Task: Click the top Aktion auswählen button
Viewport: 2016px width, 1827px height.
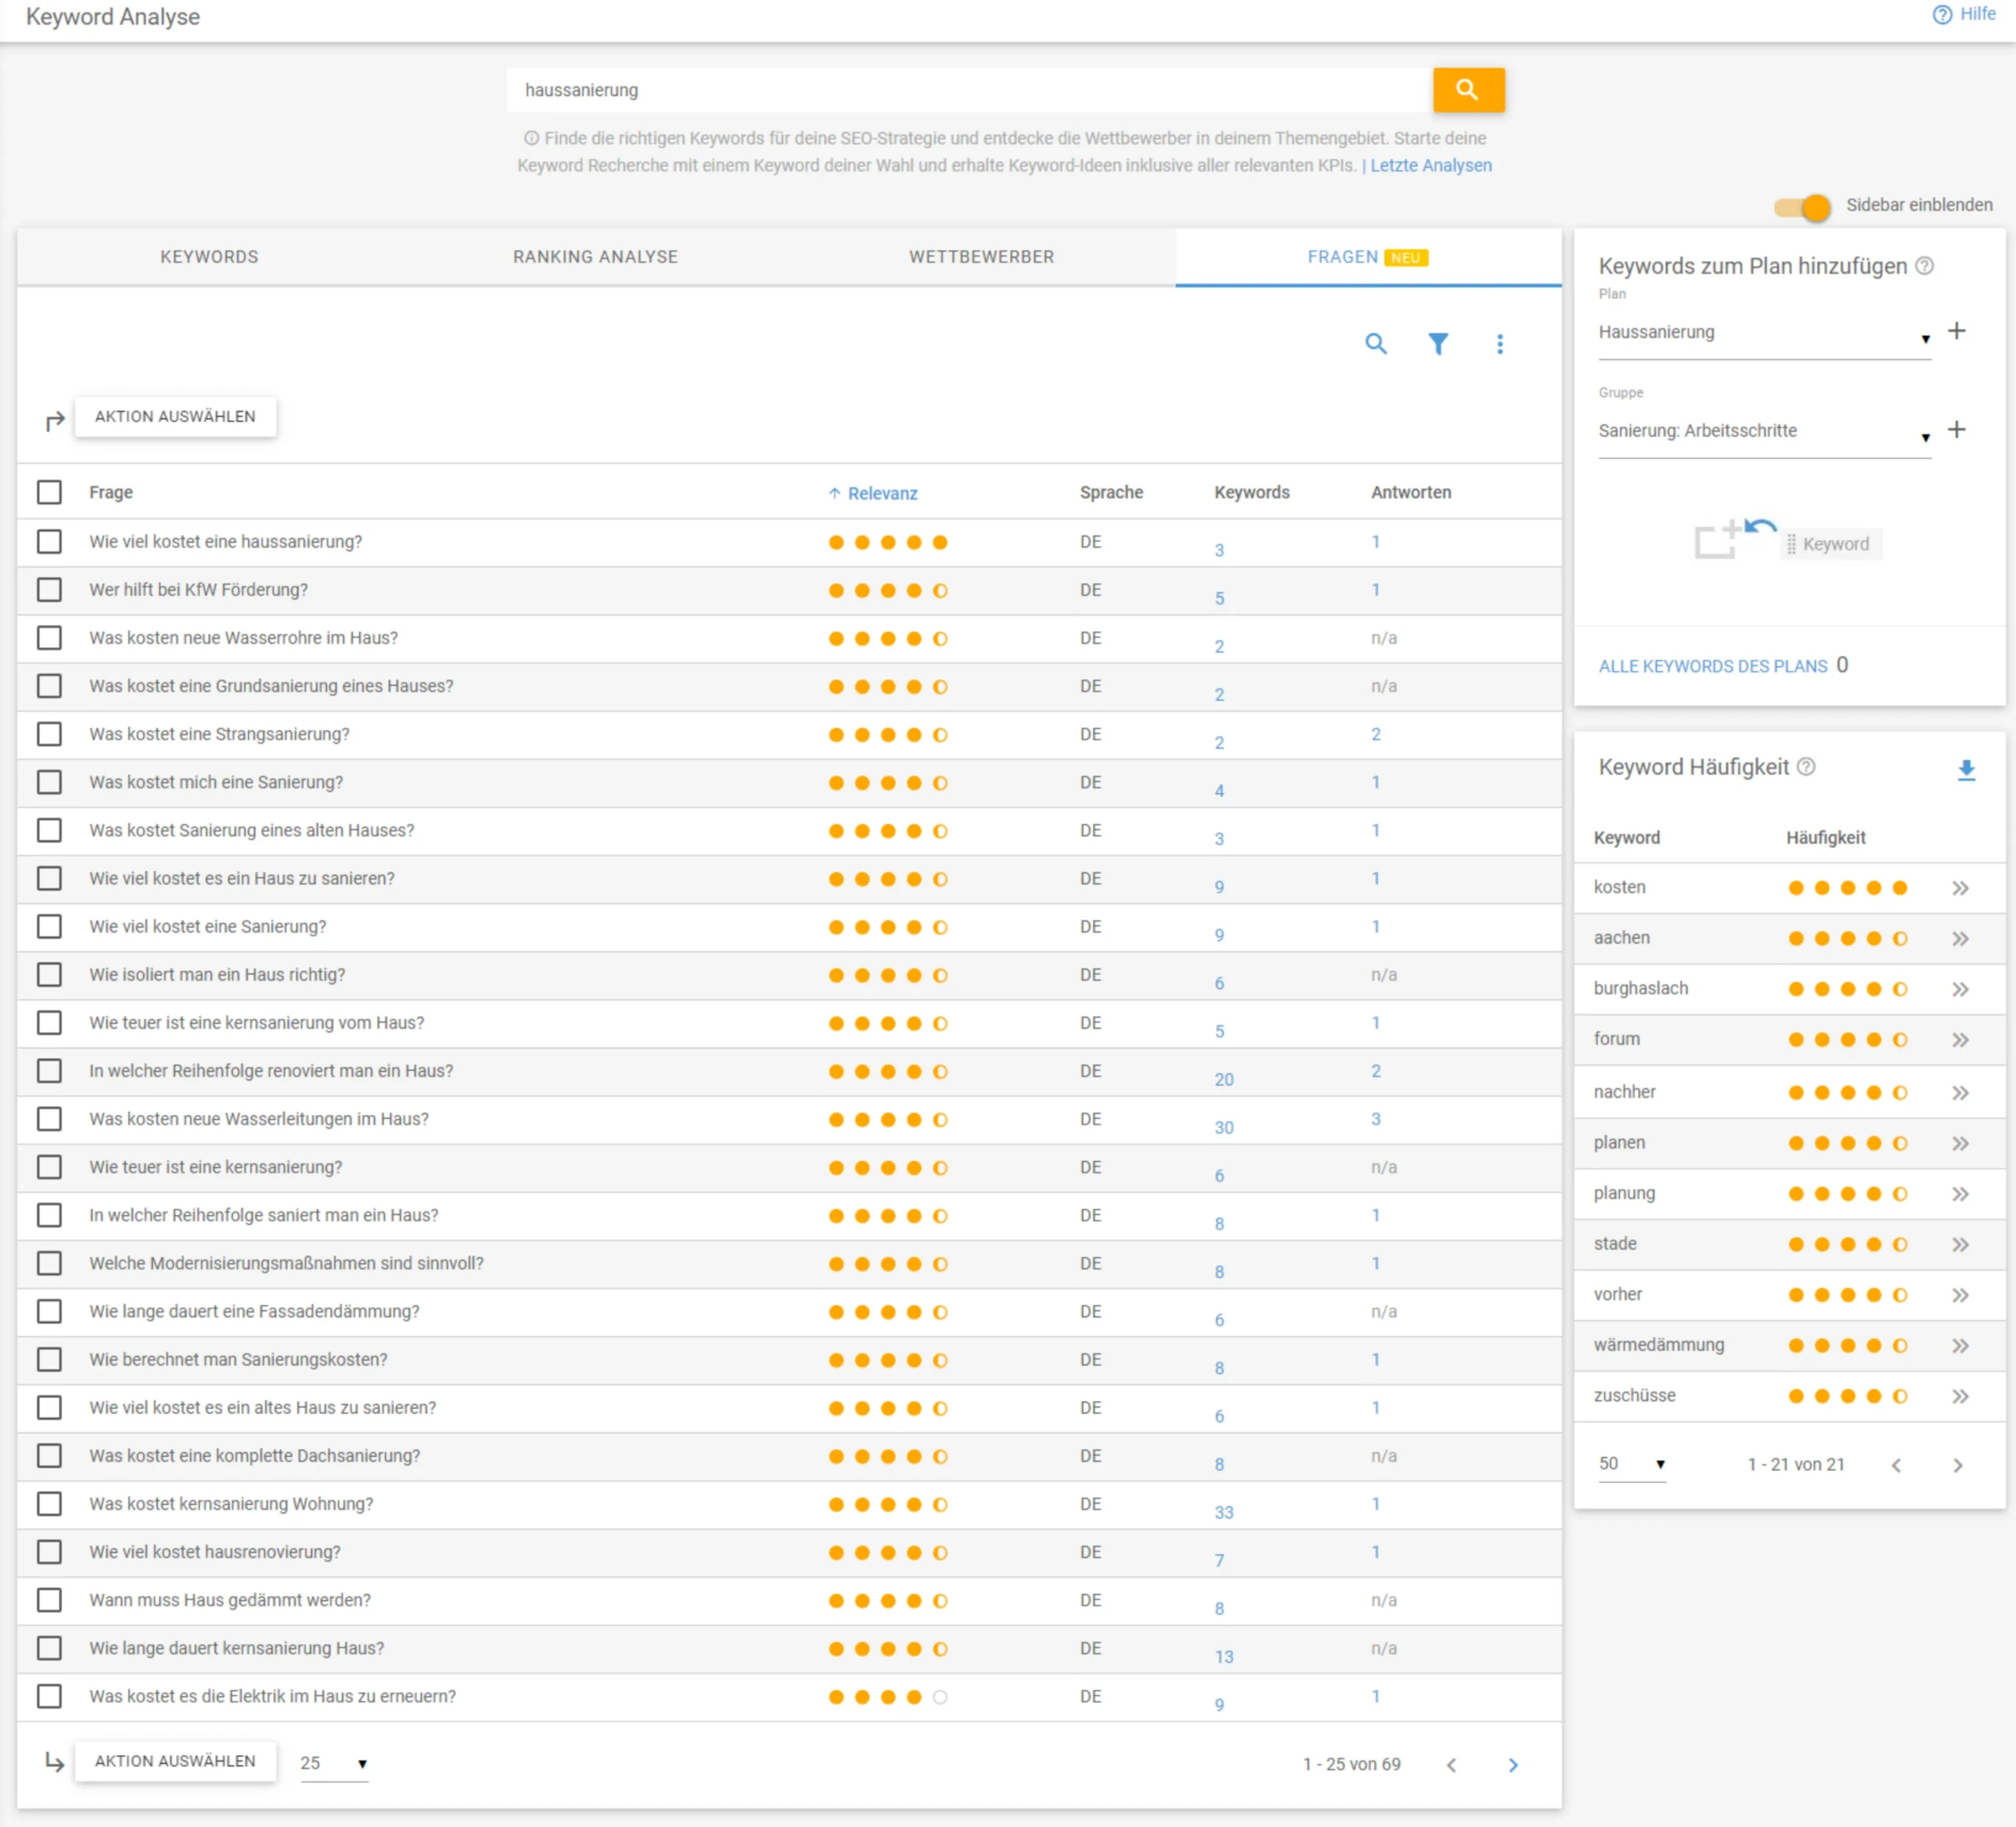Action: tap(175, 417)
